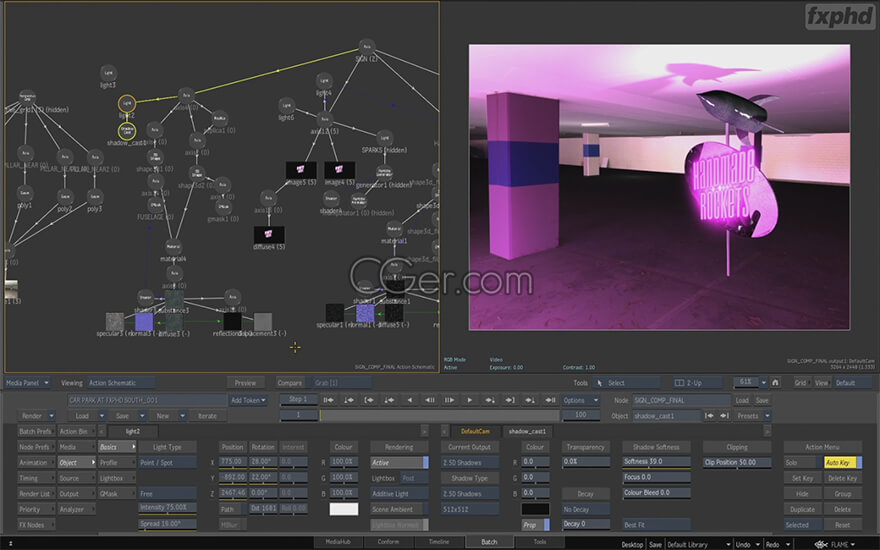Select the poly3 geometry node
Image resolution: width=880 pixels, height=550 pixels.
tap(95, 196)
